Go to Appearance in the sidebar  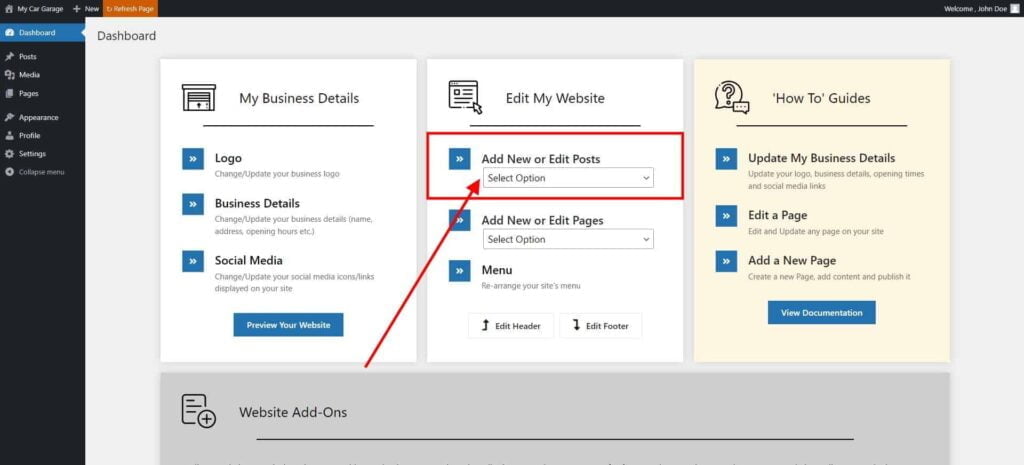(x=38, y=117)
